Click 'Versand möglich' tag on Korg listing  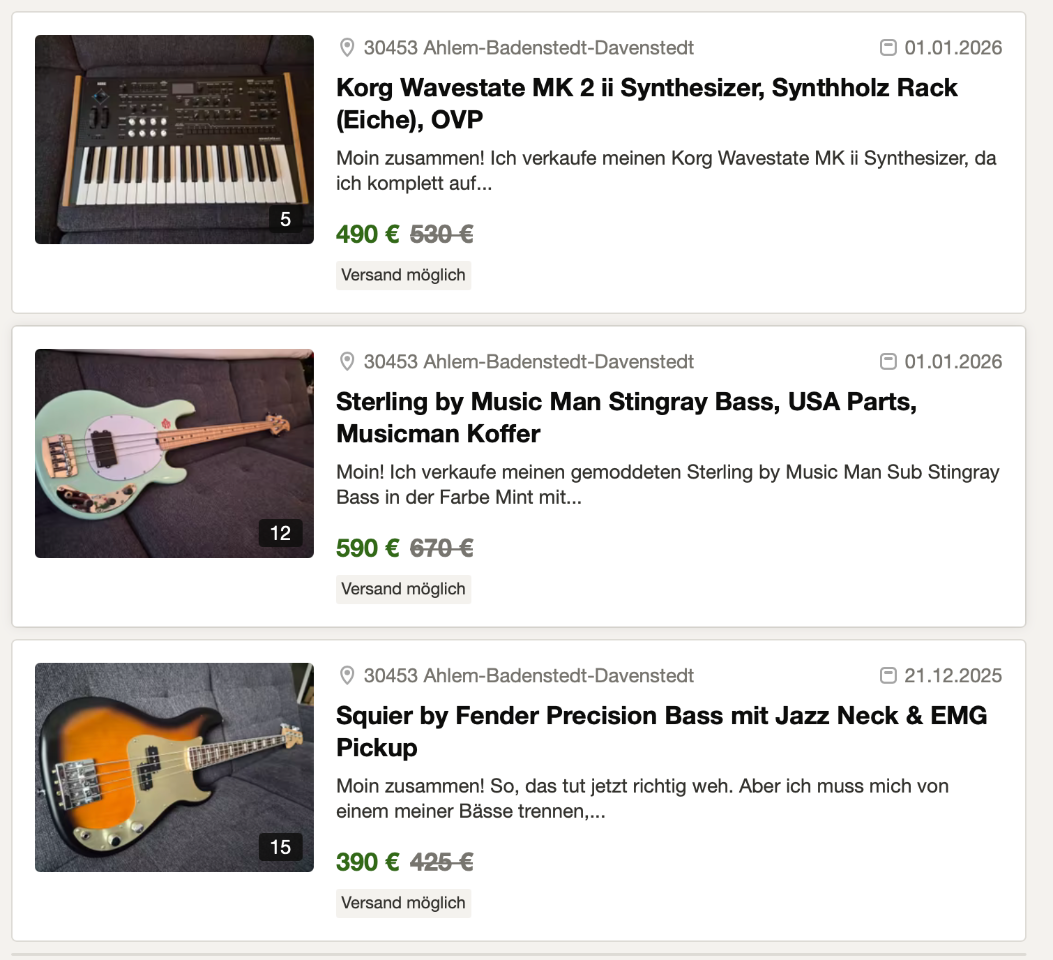403,275
